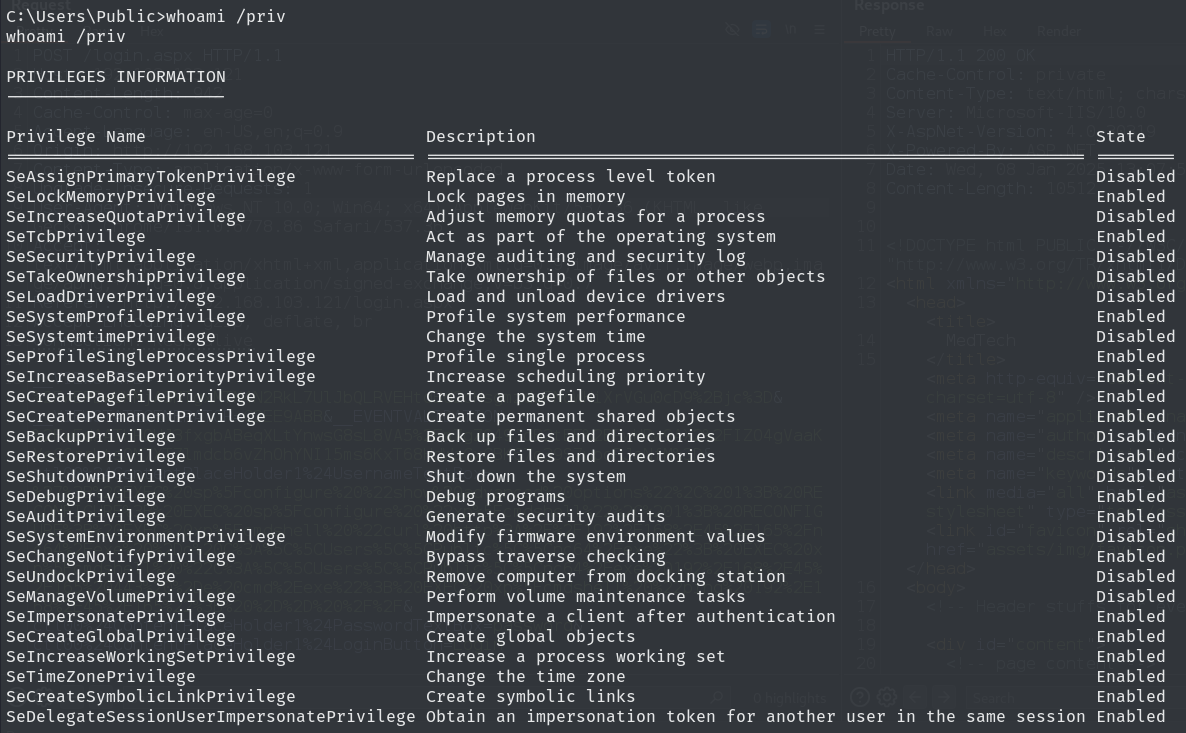Viewport: 1186px width, 733px height.
Task: Click the State column header
Action: point(1120,136)
